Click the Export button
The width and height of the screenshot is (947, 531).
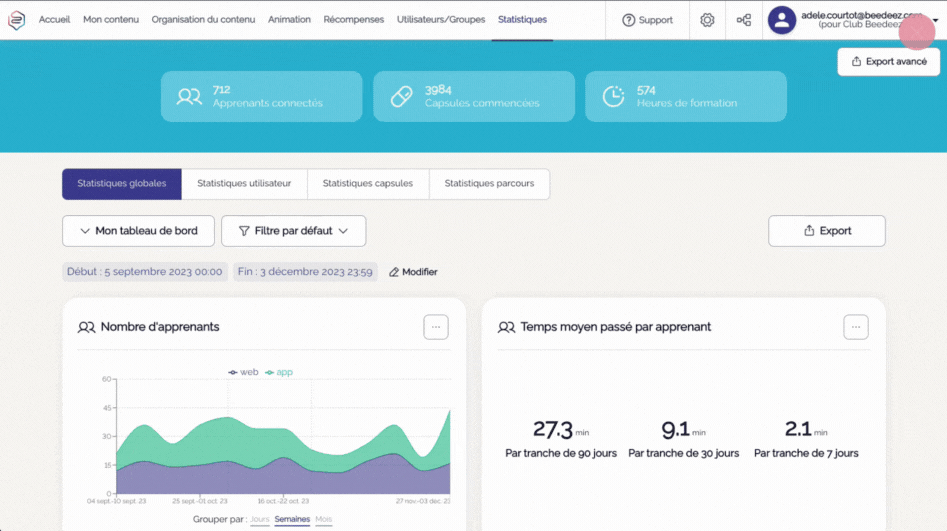coord(826,231)
